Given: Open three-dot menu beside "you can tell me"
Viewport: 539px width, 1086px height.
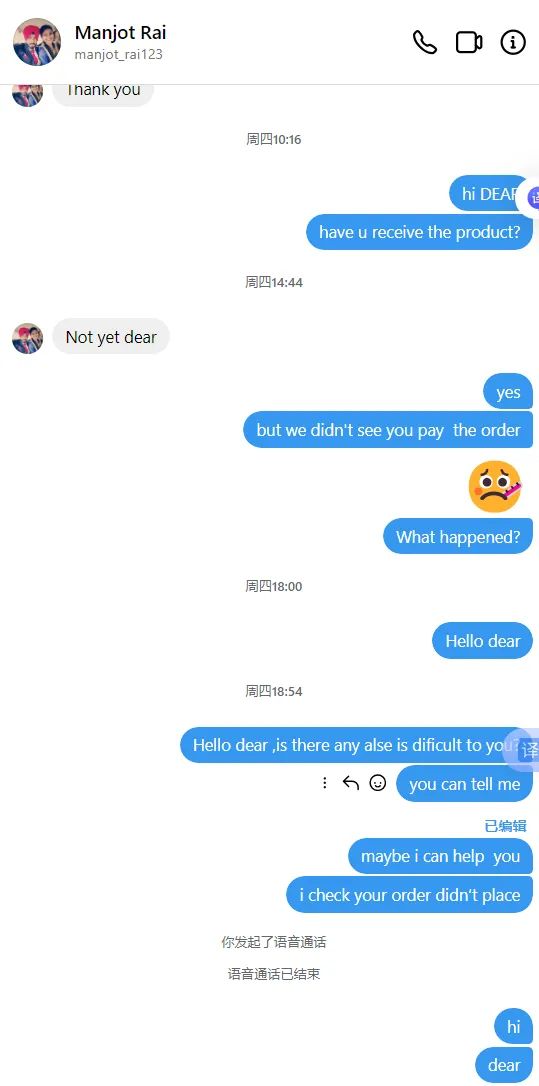Looking at the screenshot, I should pos(324,783).
